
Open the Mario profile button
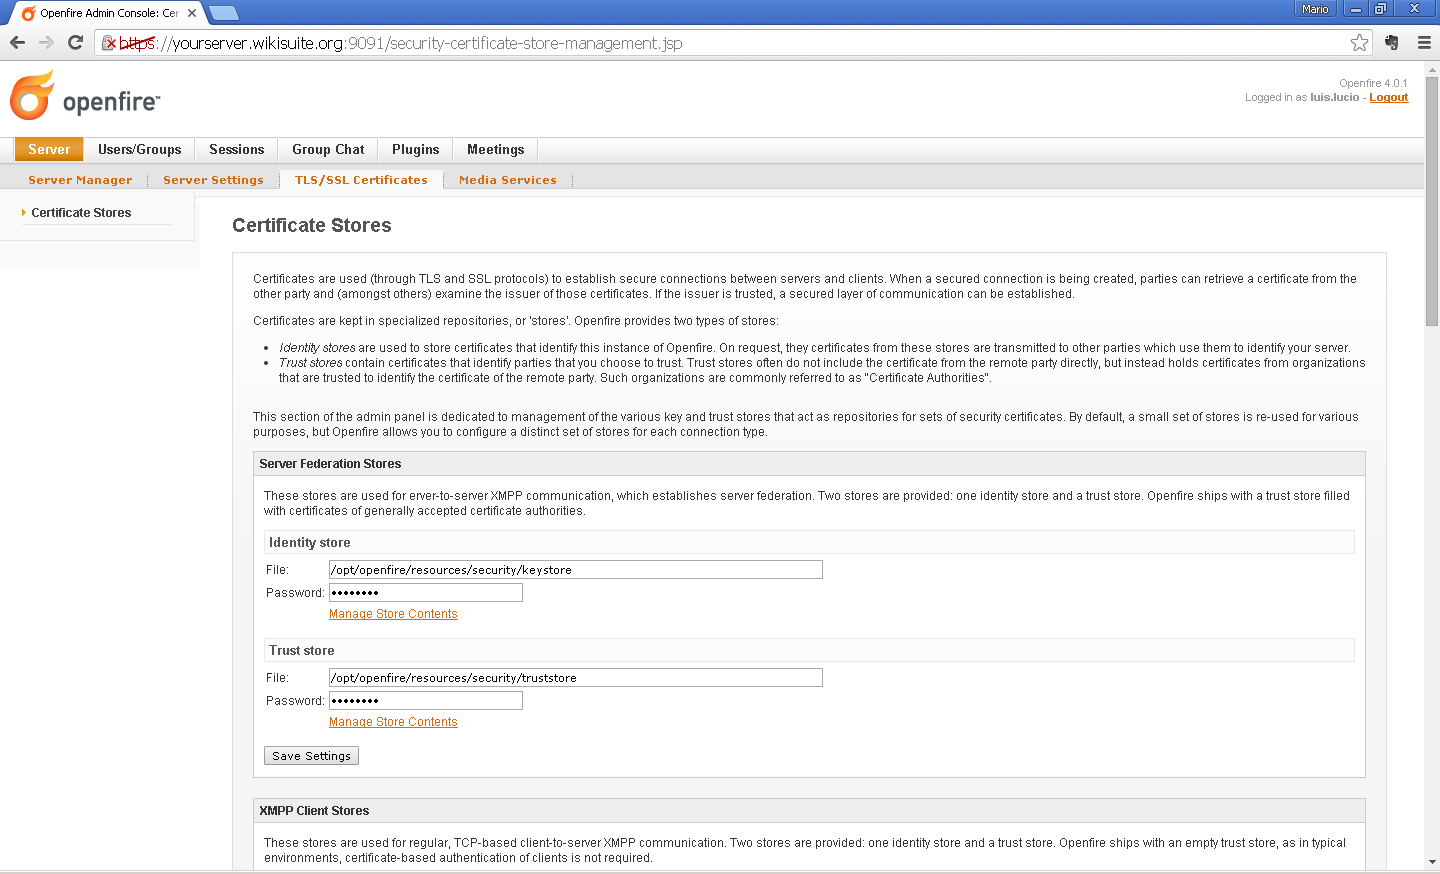coord(1315,9)
